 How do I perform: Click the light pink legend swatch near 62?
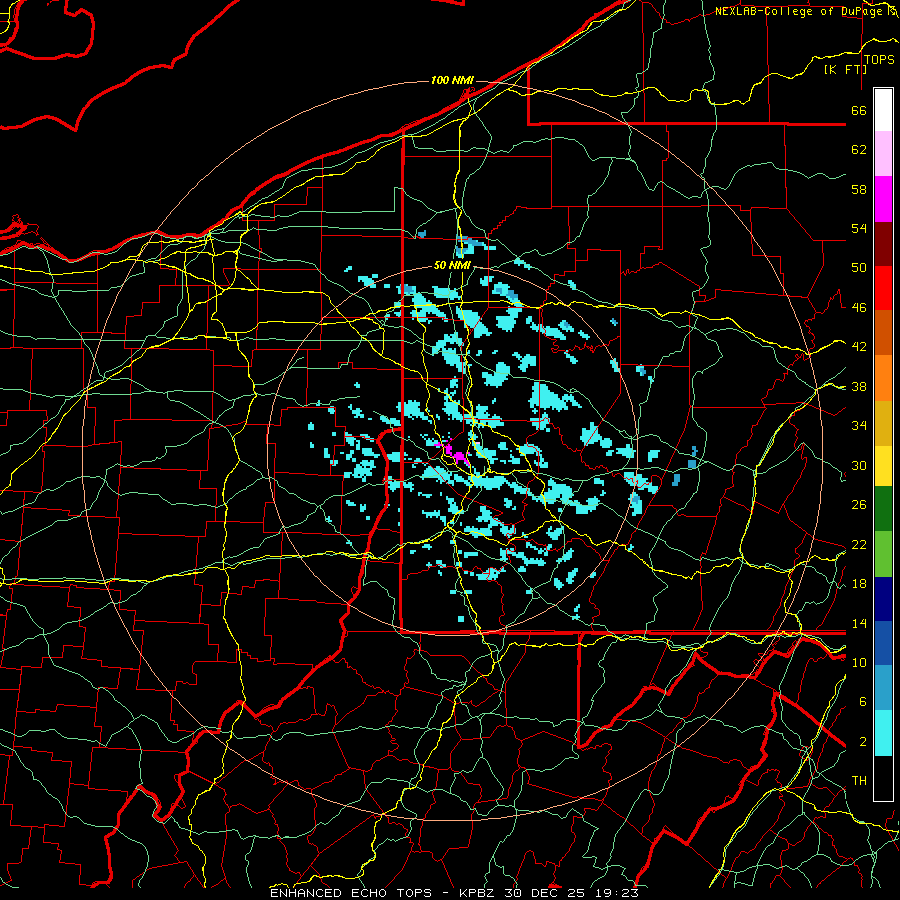pos(883,153)
